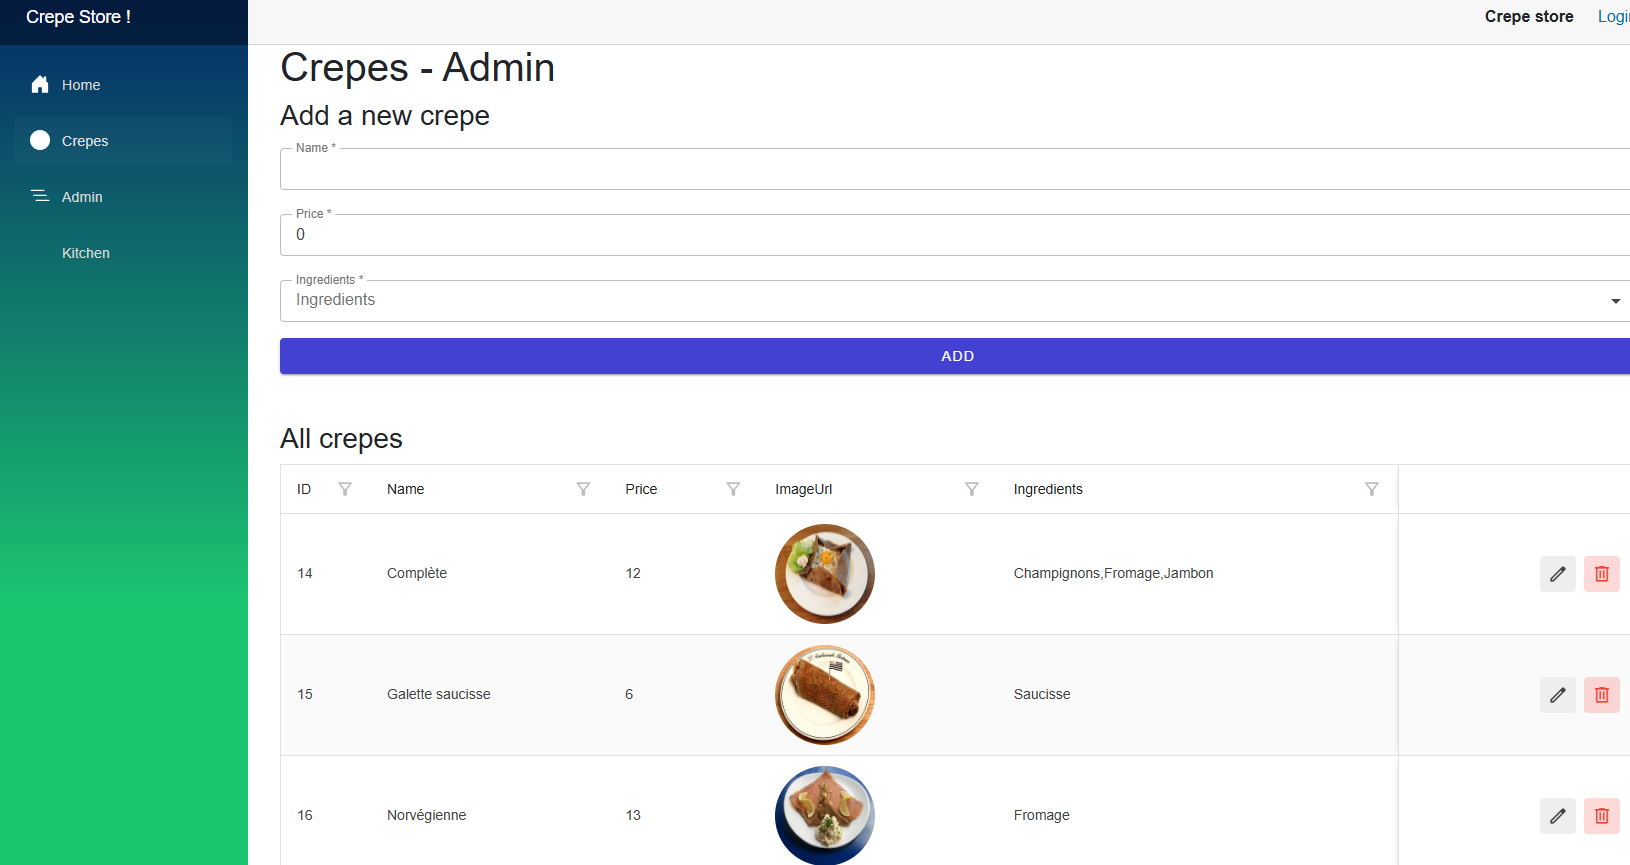
Task: Click the Complète crepe image thumbnail
Action: tap(825, 574)
